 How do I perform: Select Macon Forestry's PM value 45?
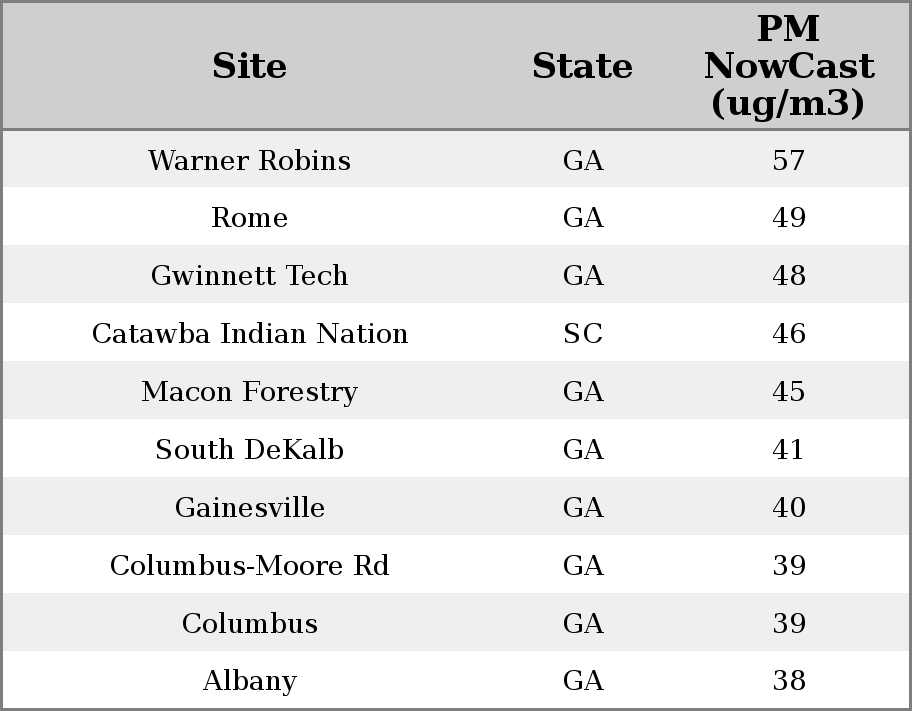(788, 392)
